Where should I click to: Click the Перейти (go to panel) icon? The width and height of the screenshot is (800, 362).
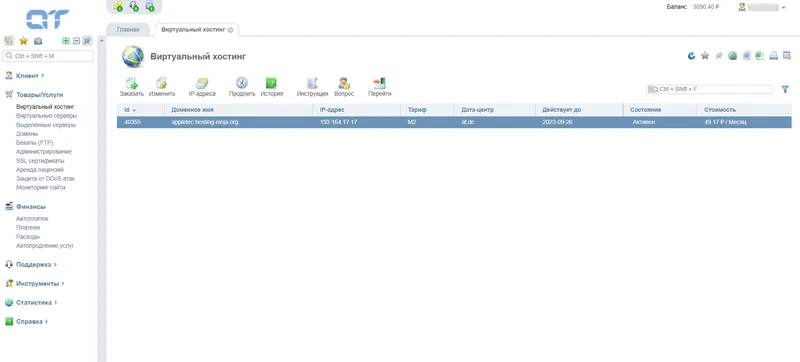pyautogui.click(x=380, y=84)
